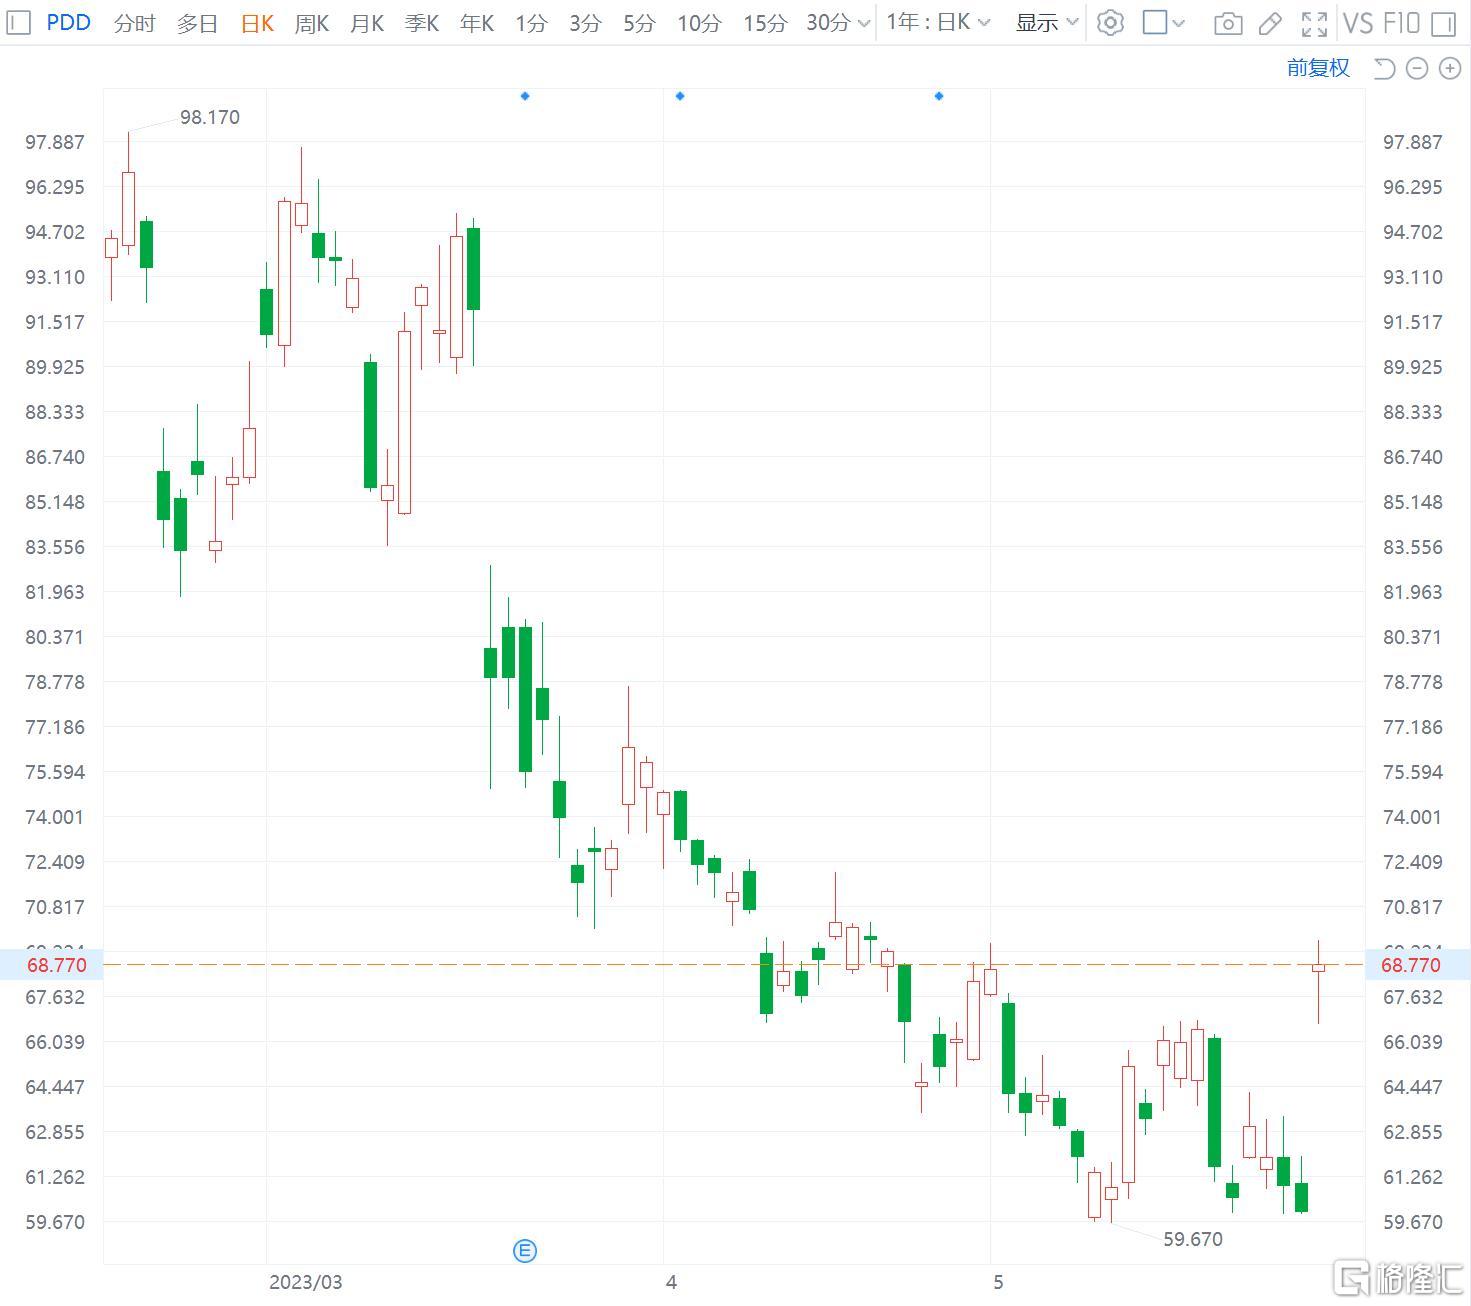1471x1306 pixels.
Task: Open VS comparison tool
Action: pyautogui.click(x=1357, y=23)
